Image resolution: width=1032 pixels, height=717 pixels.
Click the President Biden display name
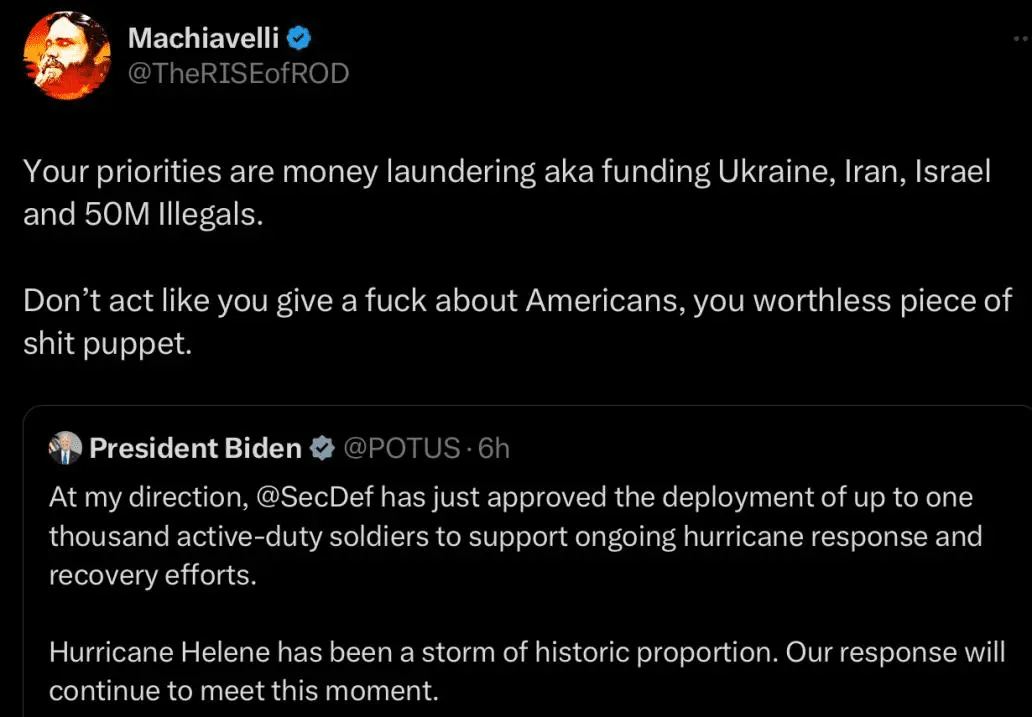(x=195, y=449)
